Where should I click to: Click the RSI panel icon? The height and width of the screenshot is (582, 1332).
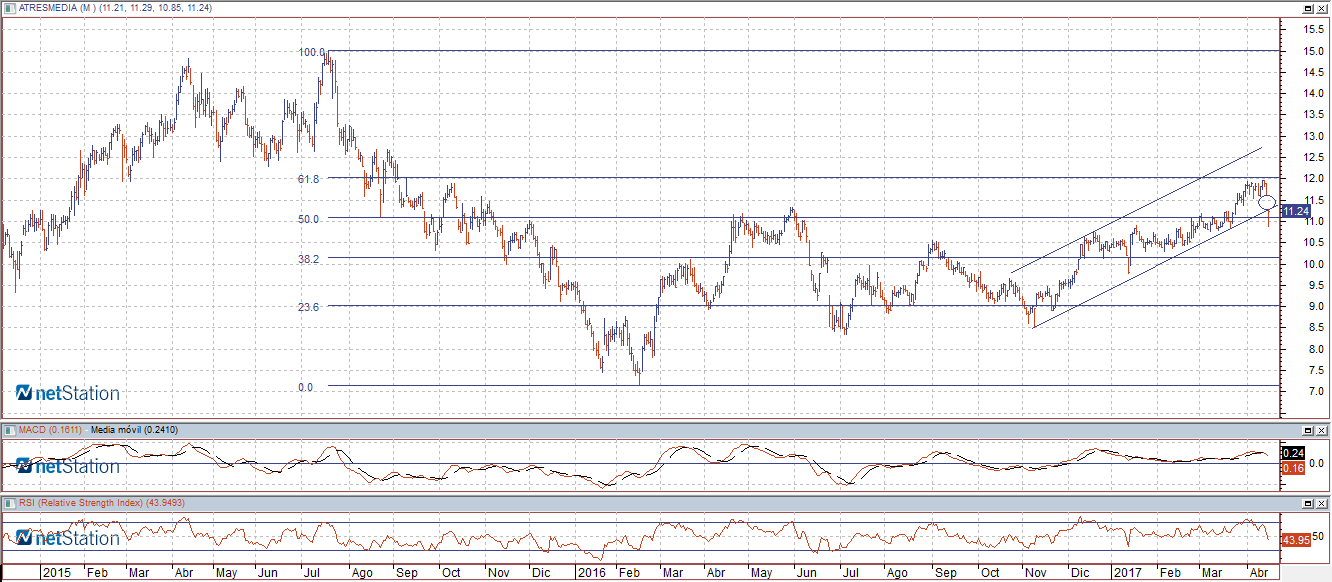8,503
